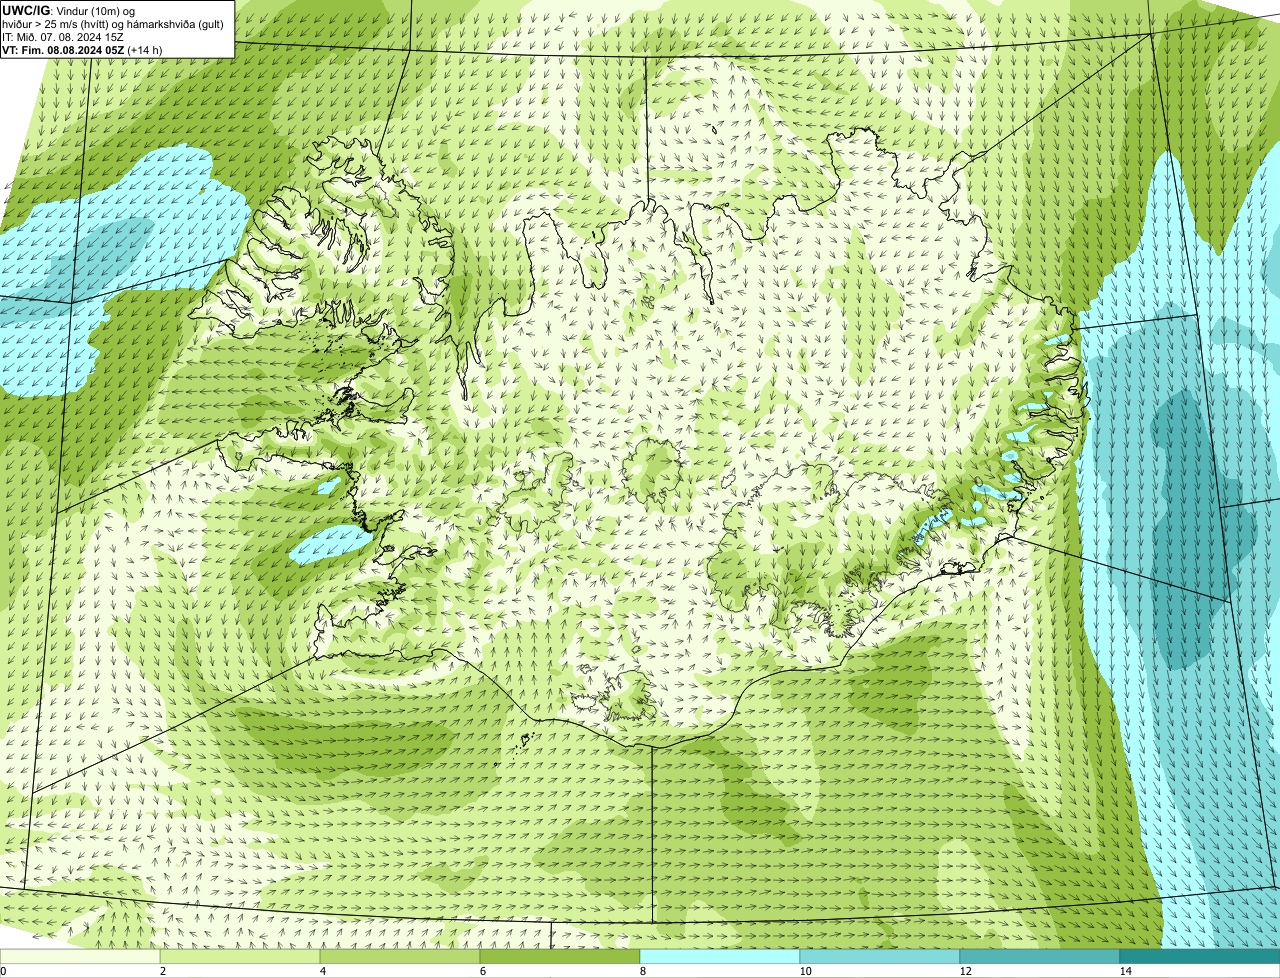Click the legend label "12"

(x=965, y=971)
